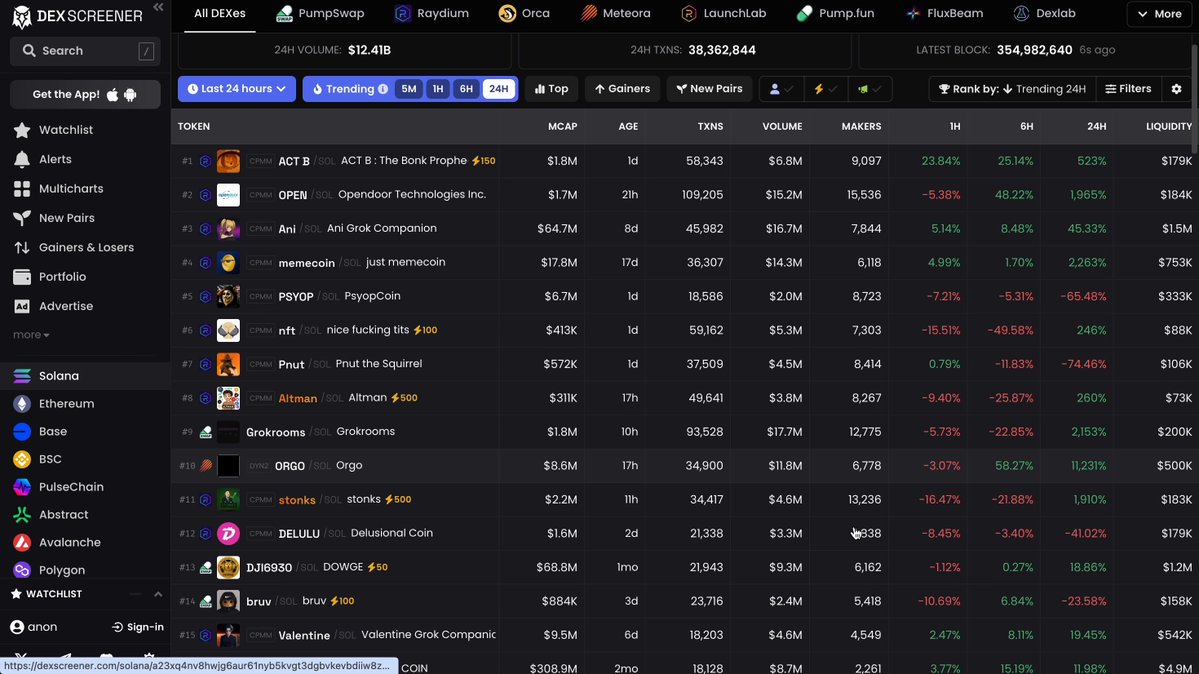Sort by the LIQUIDITY column header
Screen dimensions: 1199x674
1168,126
